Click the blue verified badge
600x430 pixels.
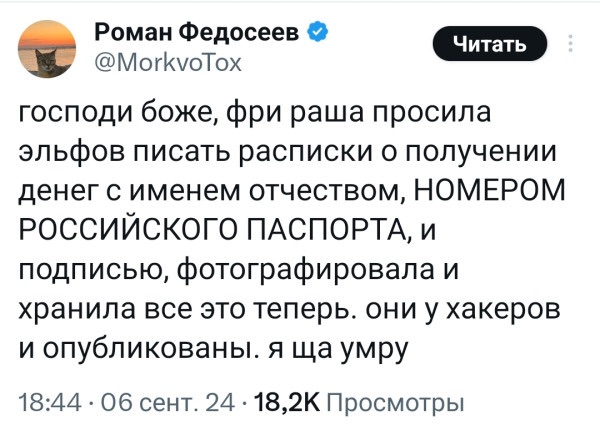[316, 34]
